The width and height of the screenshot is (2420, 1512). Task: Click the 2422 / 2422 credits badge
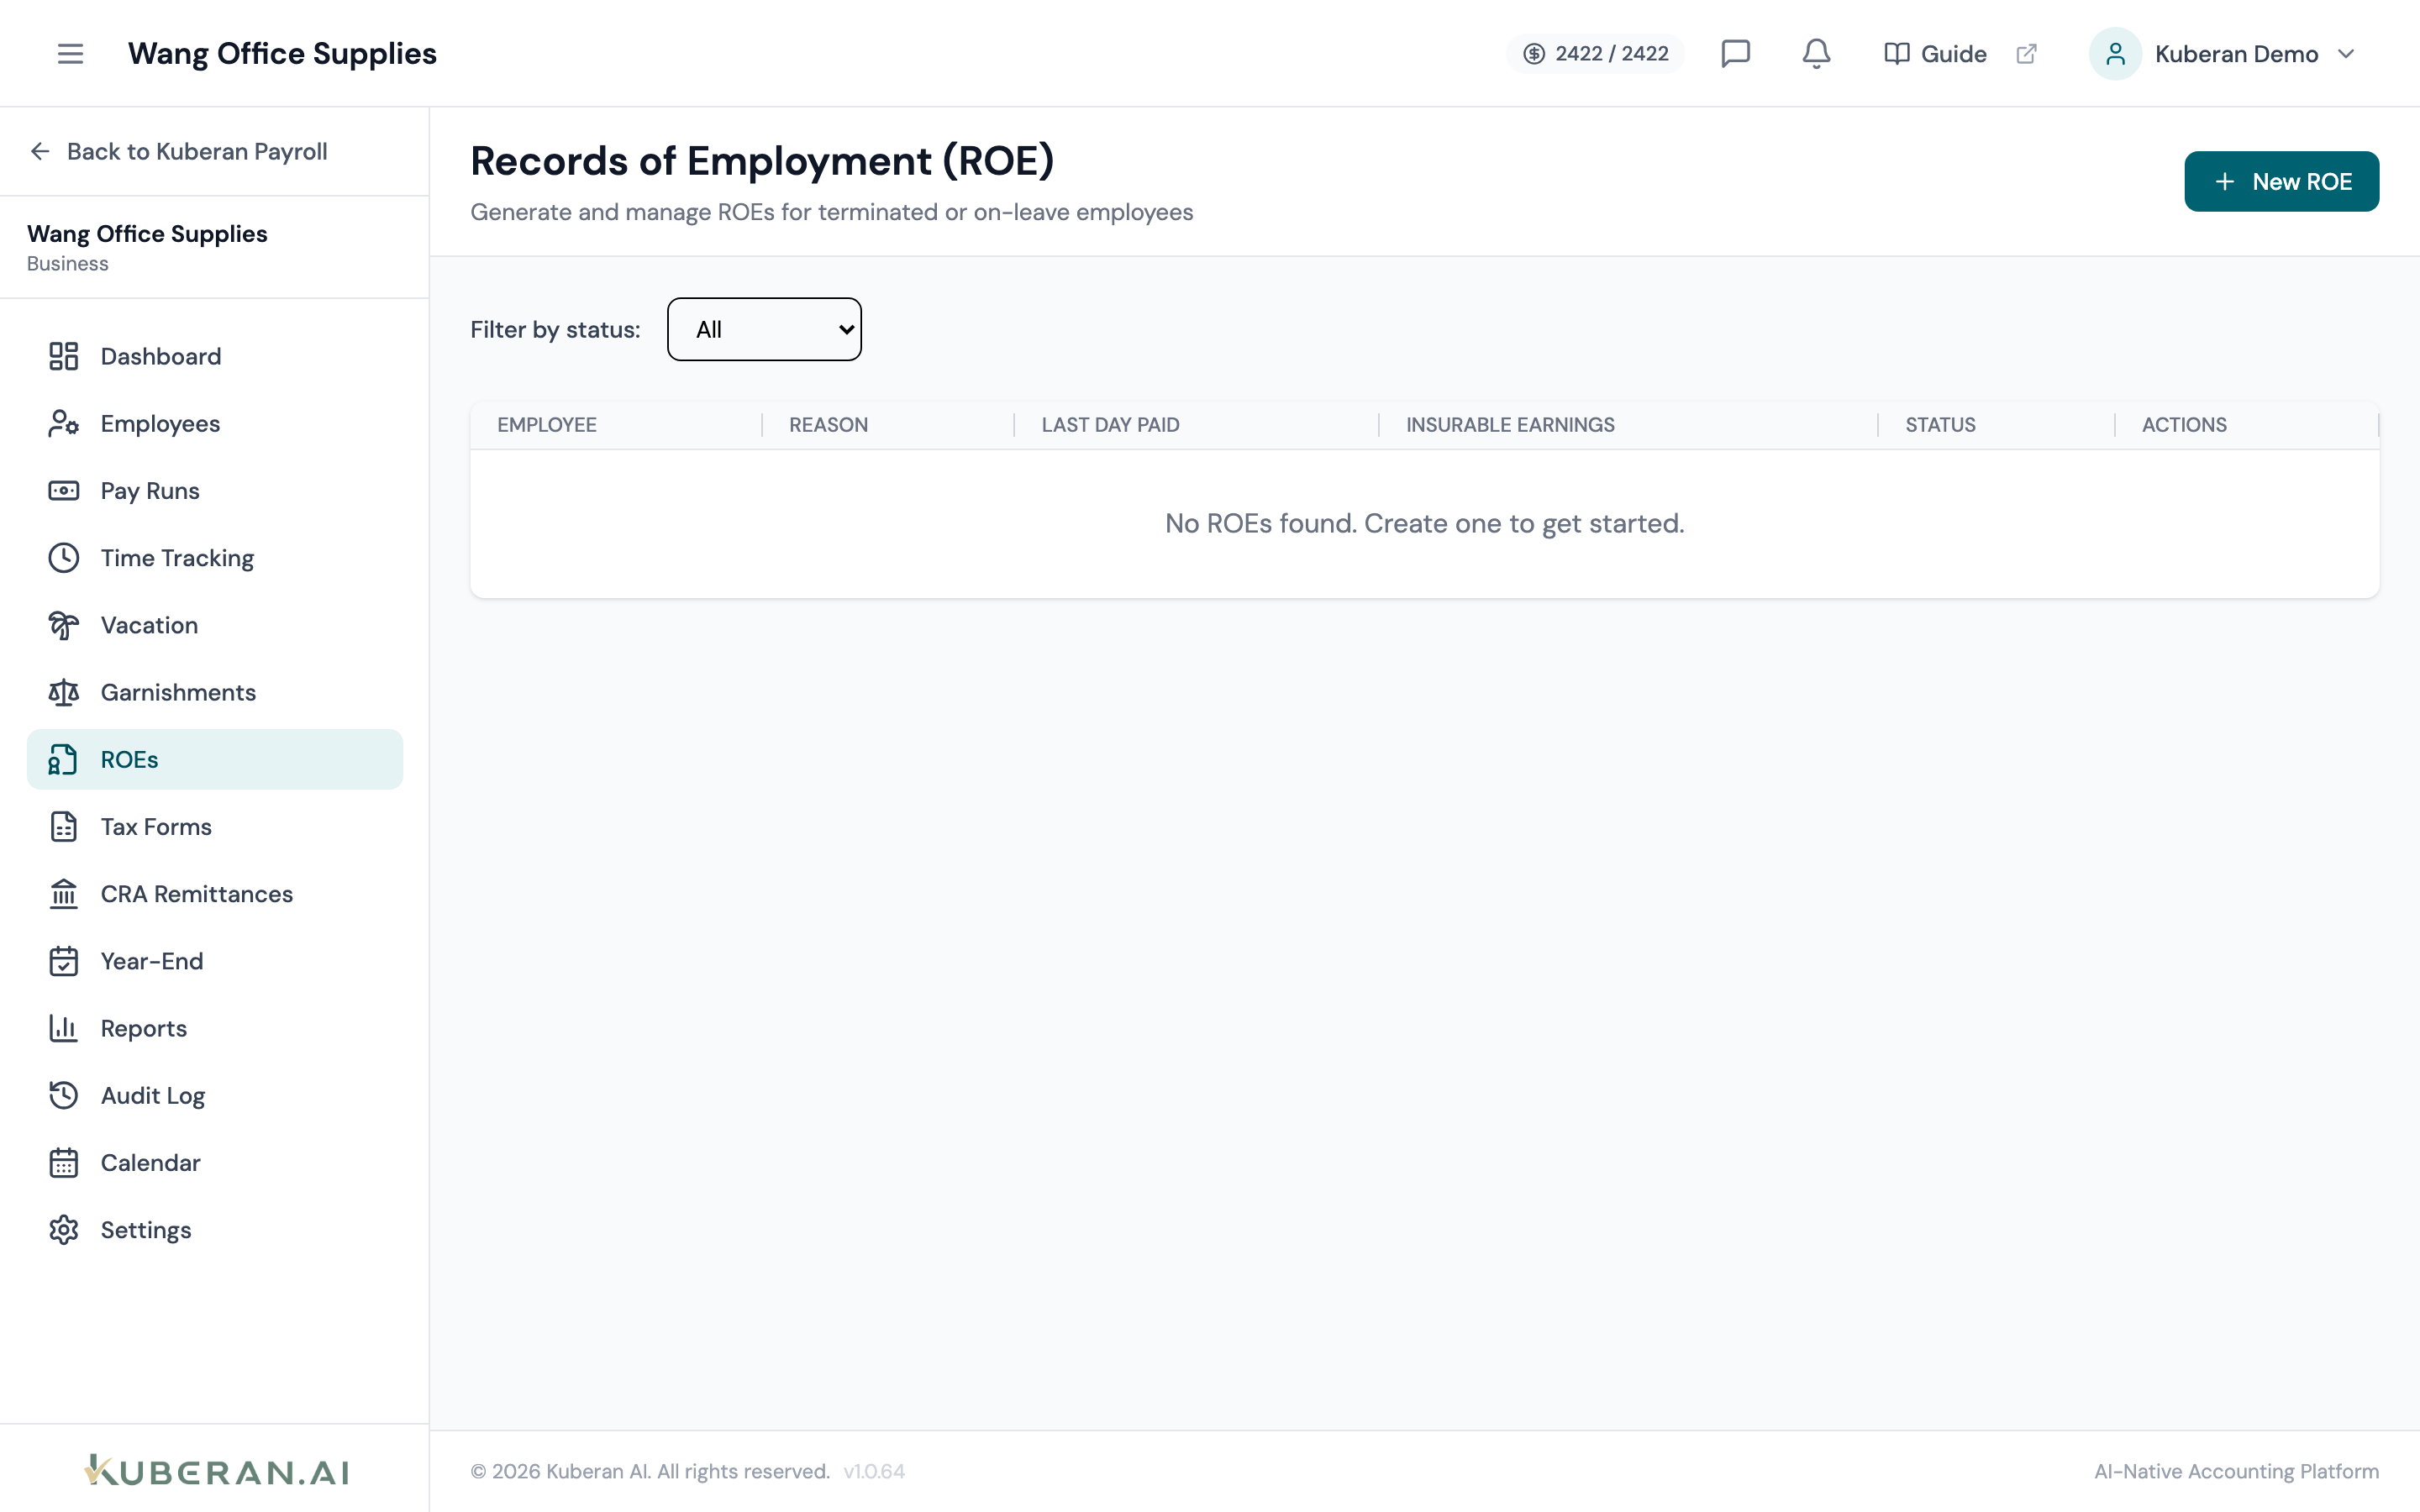click(x=1595, y=53)
